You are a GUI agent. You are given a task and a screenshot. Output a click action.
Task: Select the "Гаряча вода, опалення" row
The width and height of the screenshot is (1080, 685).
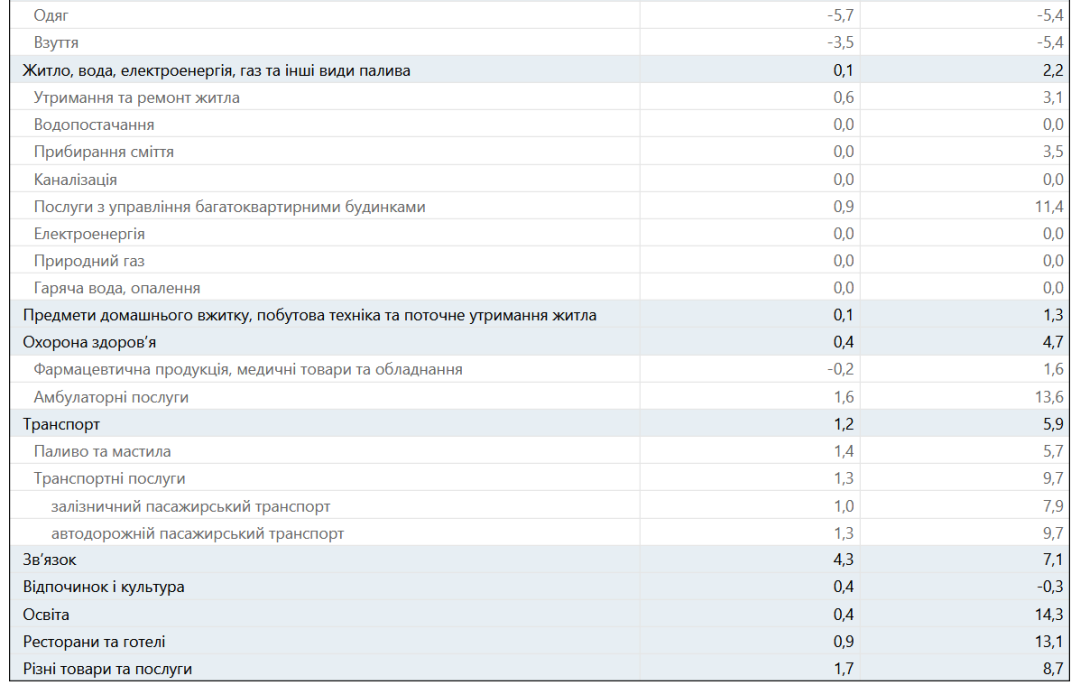[117, 288]
